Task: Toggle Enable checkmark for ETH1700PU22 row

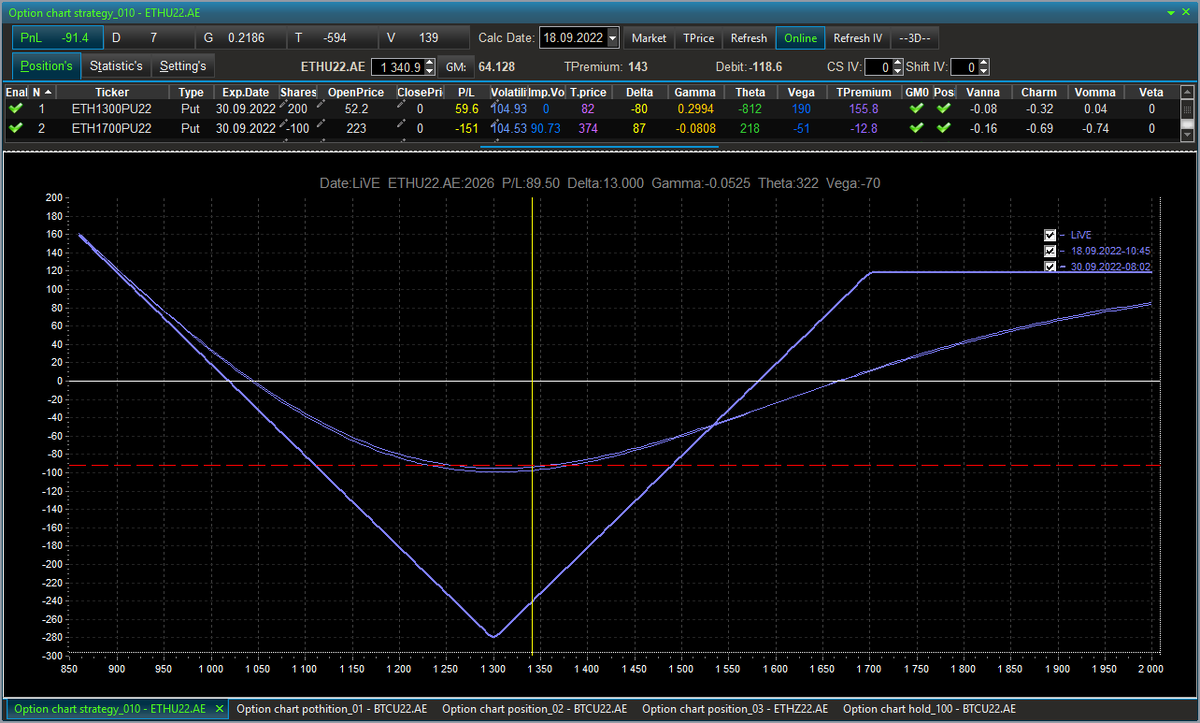Action: tap(15, 128)
